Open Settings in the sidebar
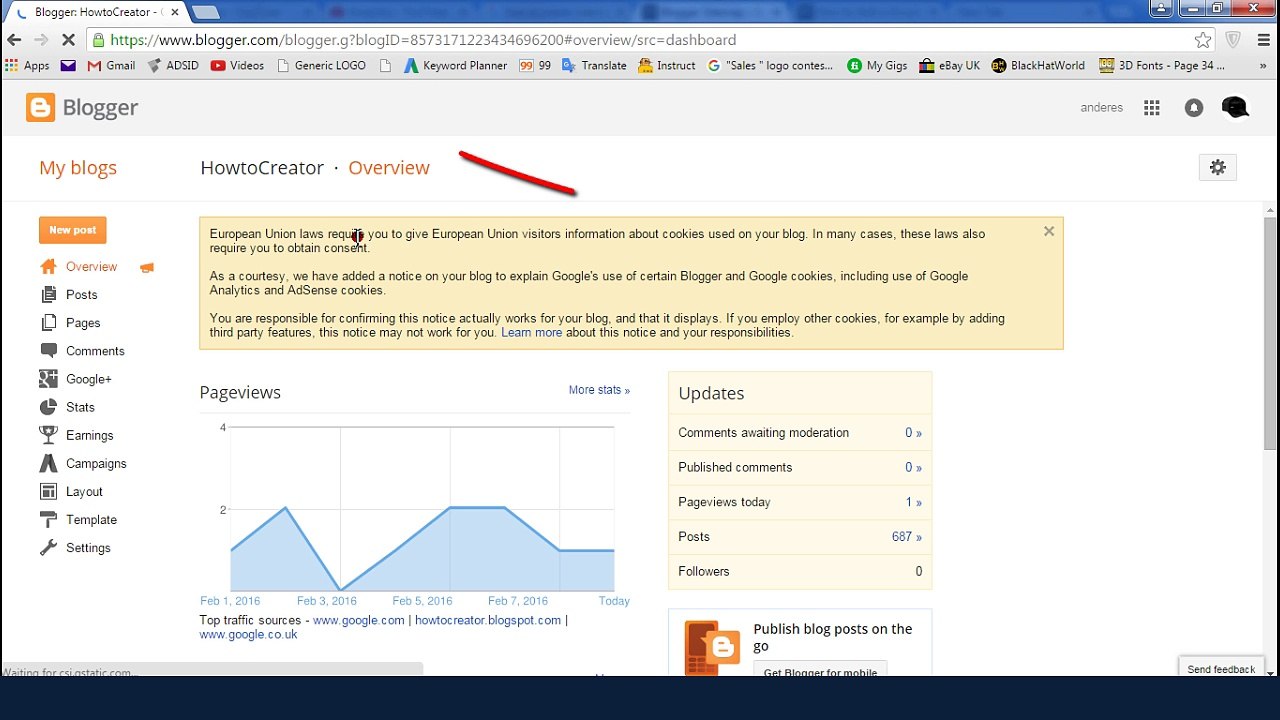1280x720 pixels. (x=88, y=548)
